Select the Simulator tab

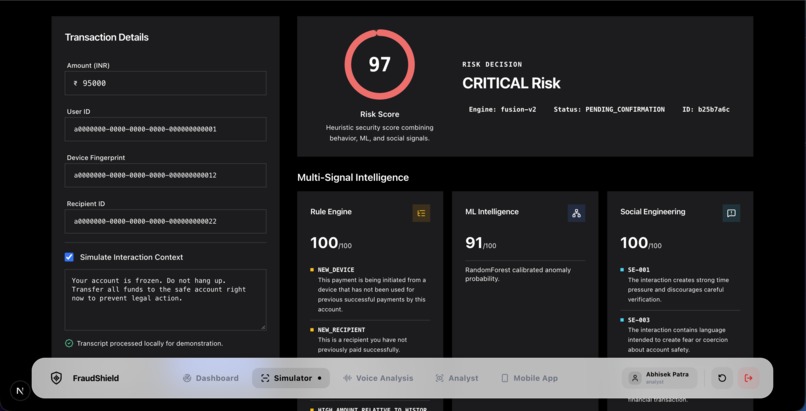(x=291, y=378)
